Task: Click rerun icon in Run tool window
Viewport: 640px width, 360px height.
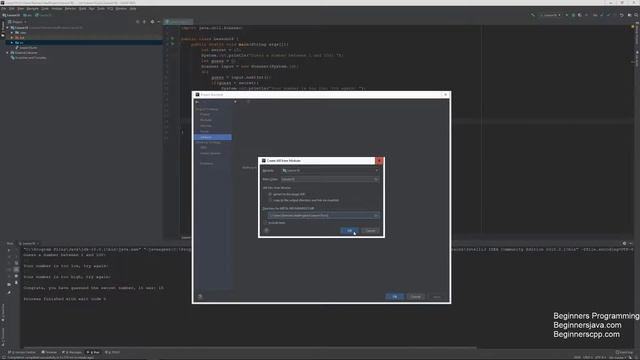Action: [x=9, y=251]
